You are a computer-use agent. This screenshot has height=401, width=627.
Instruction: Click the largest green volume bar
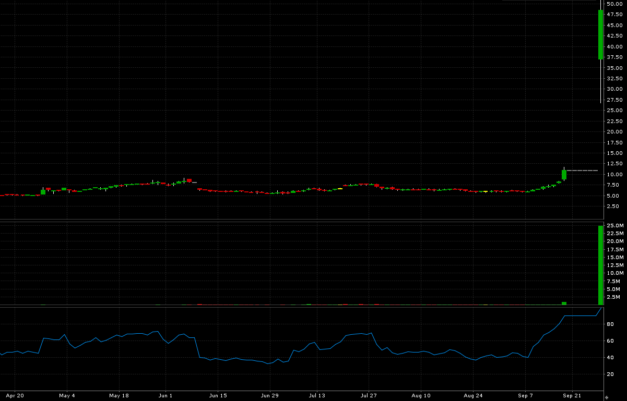(x=600, y=265)
